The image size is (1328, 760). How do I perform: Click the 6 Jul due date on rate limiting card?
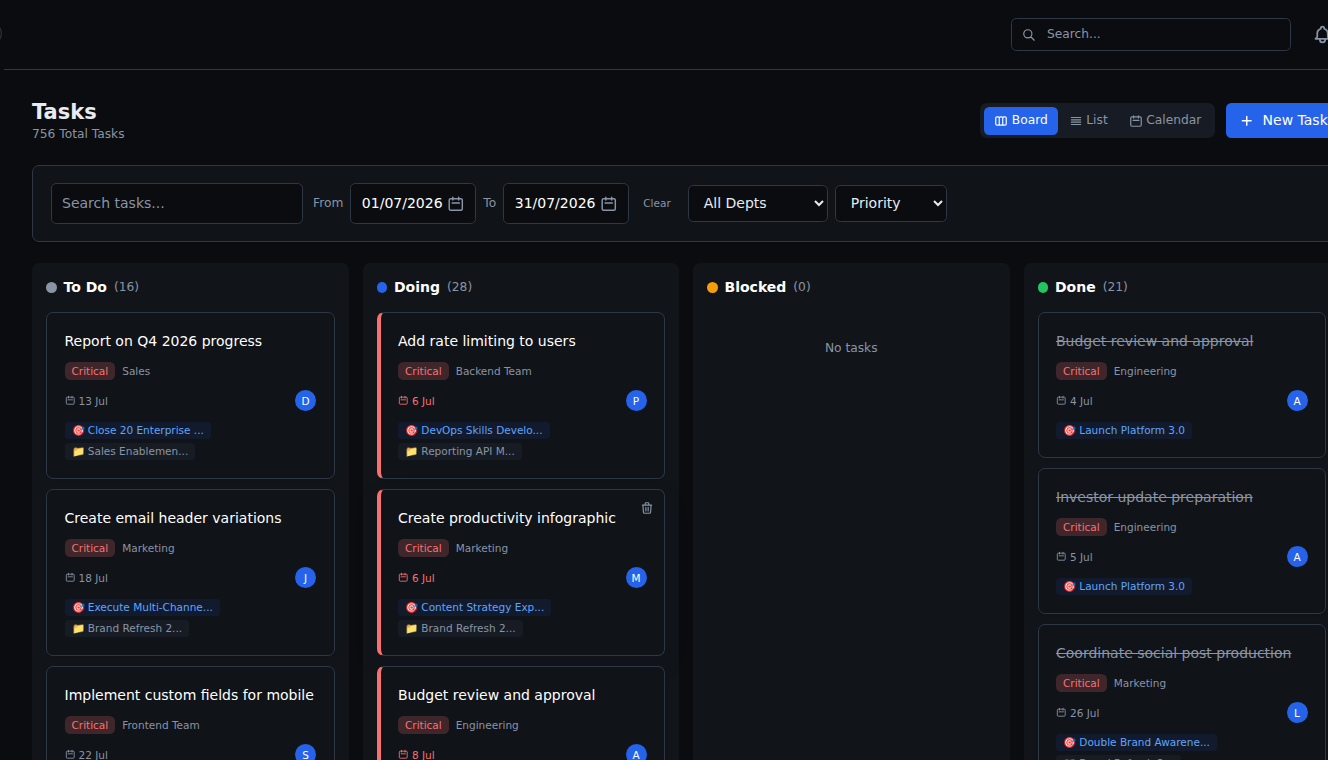point(417,401)
